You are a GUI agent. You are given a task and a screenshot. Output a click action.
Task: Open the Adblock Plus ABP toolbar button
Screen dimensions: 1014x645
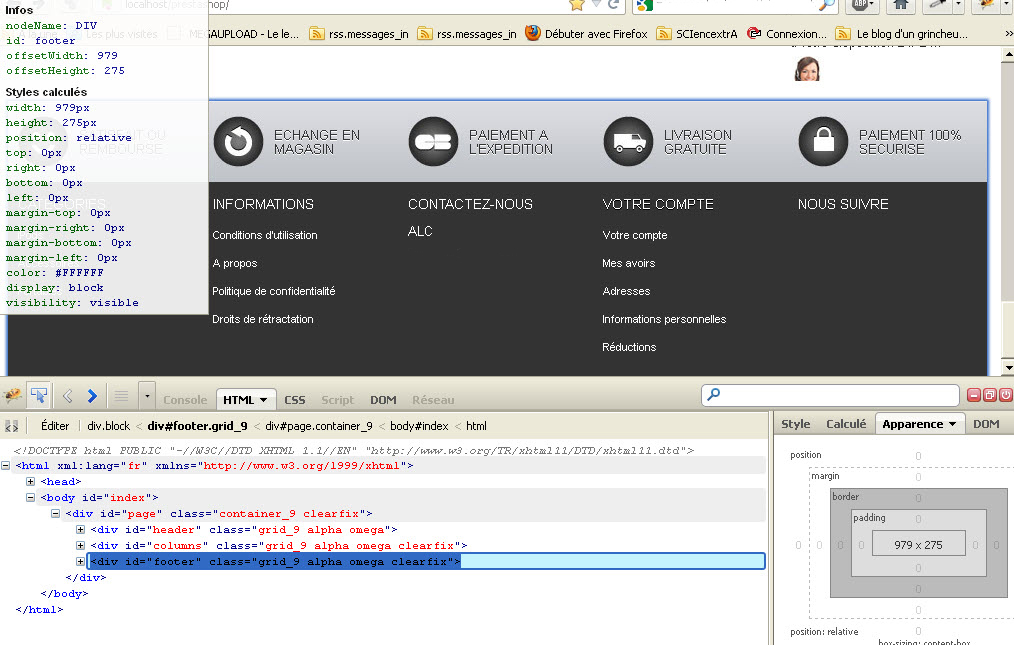pos(861,5)
